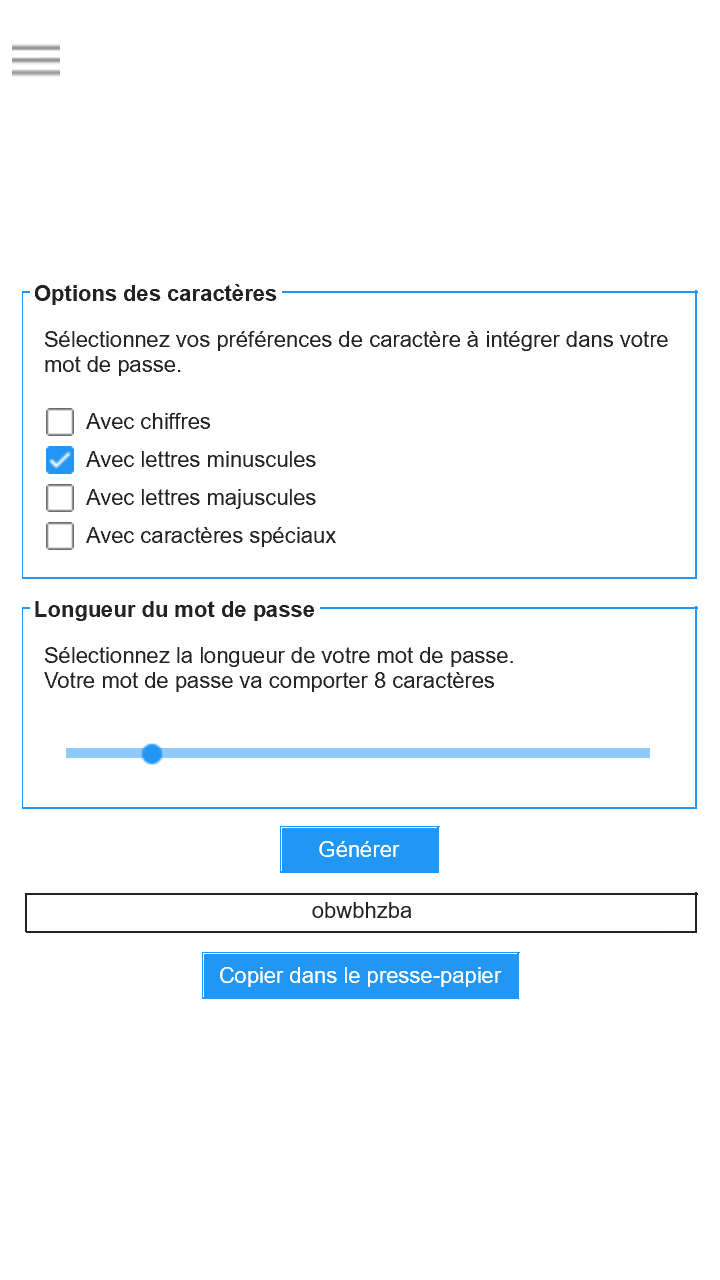The height and width of the screenshot is (1280, 720).
Task: Enable the "Avec caractères spéciaux" checkbox
Action: point(60,536)
